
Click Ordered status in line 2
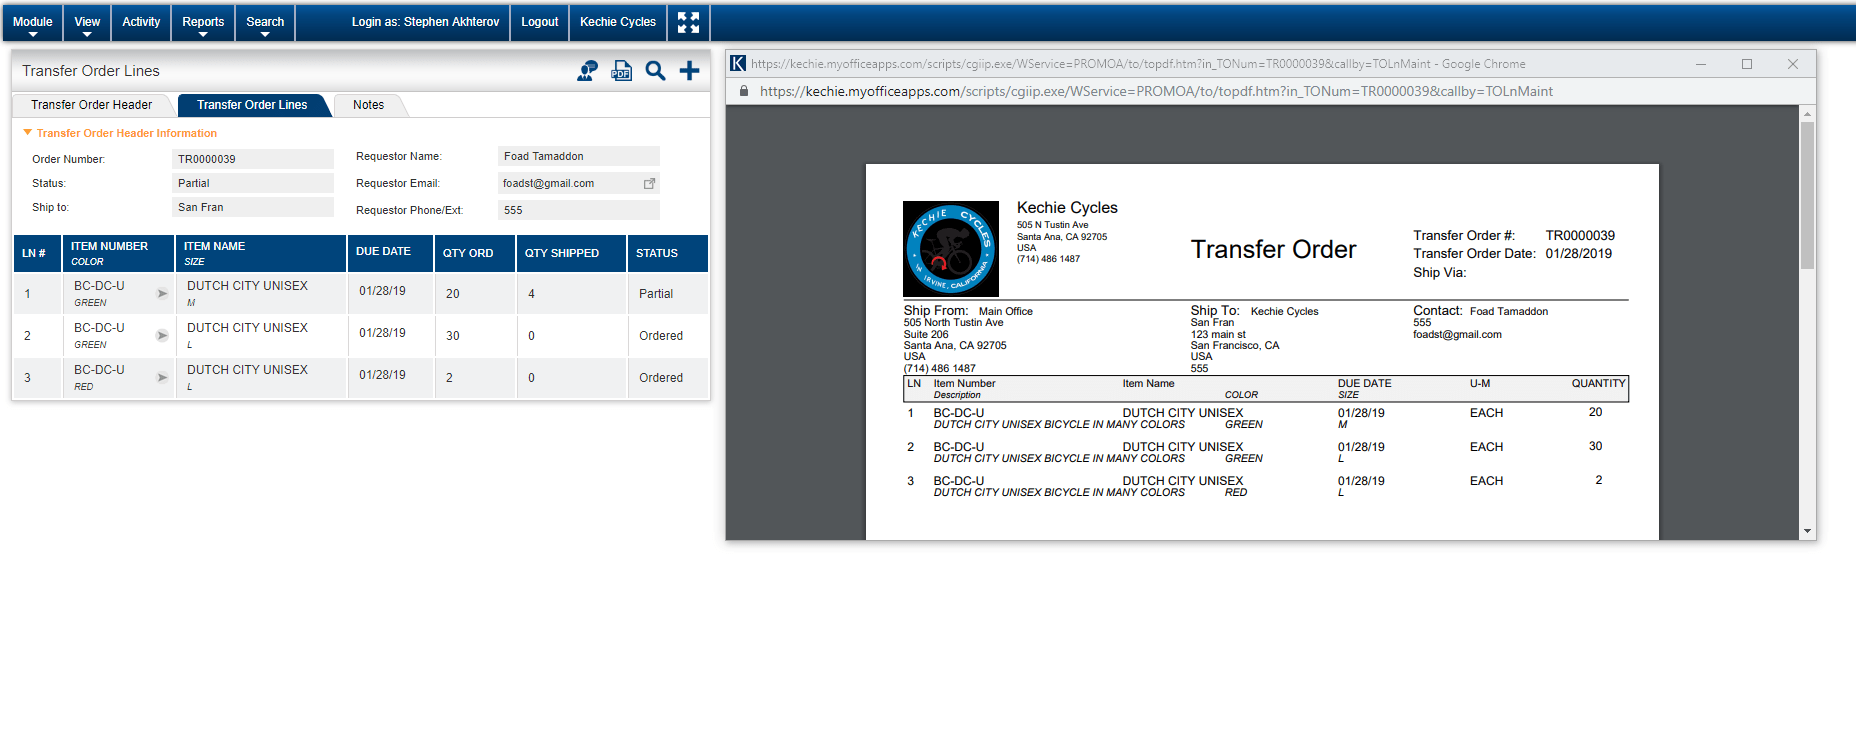(x=661, y=336)
